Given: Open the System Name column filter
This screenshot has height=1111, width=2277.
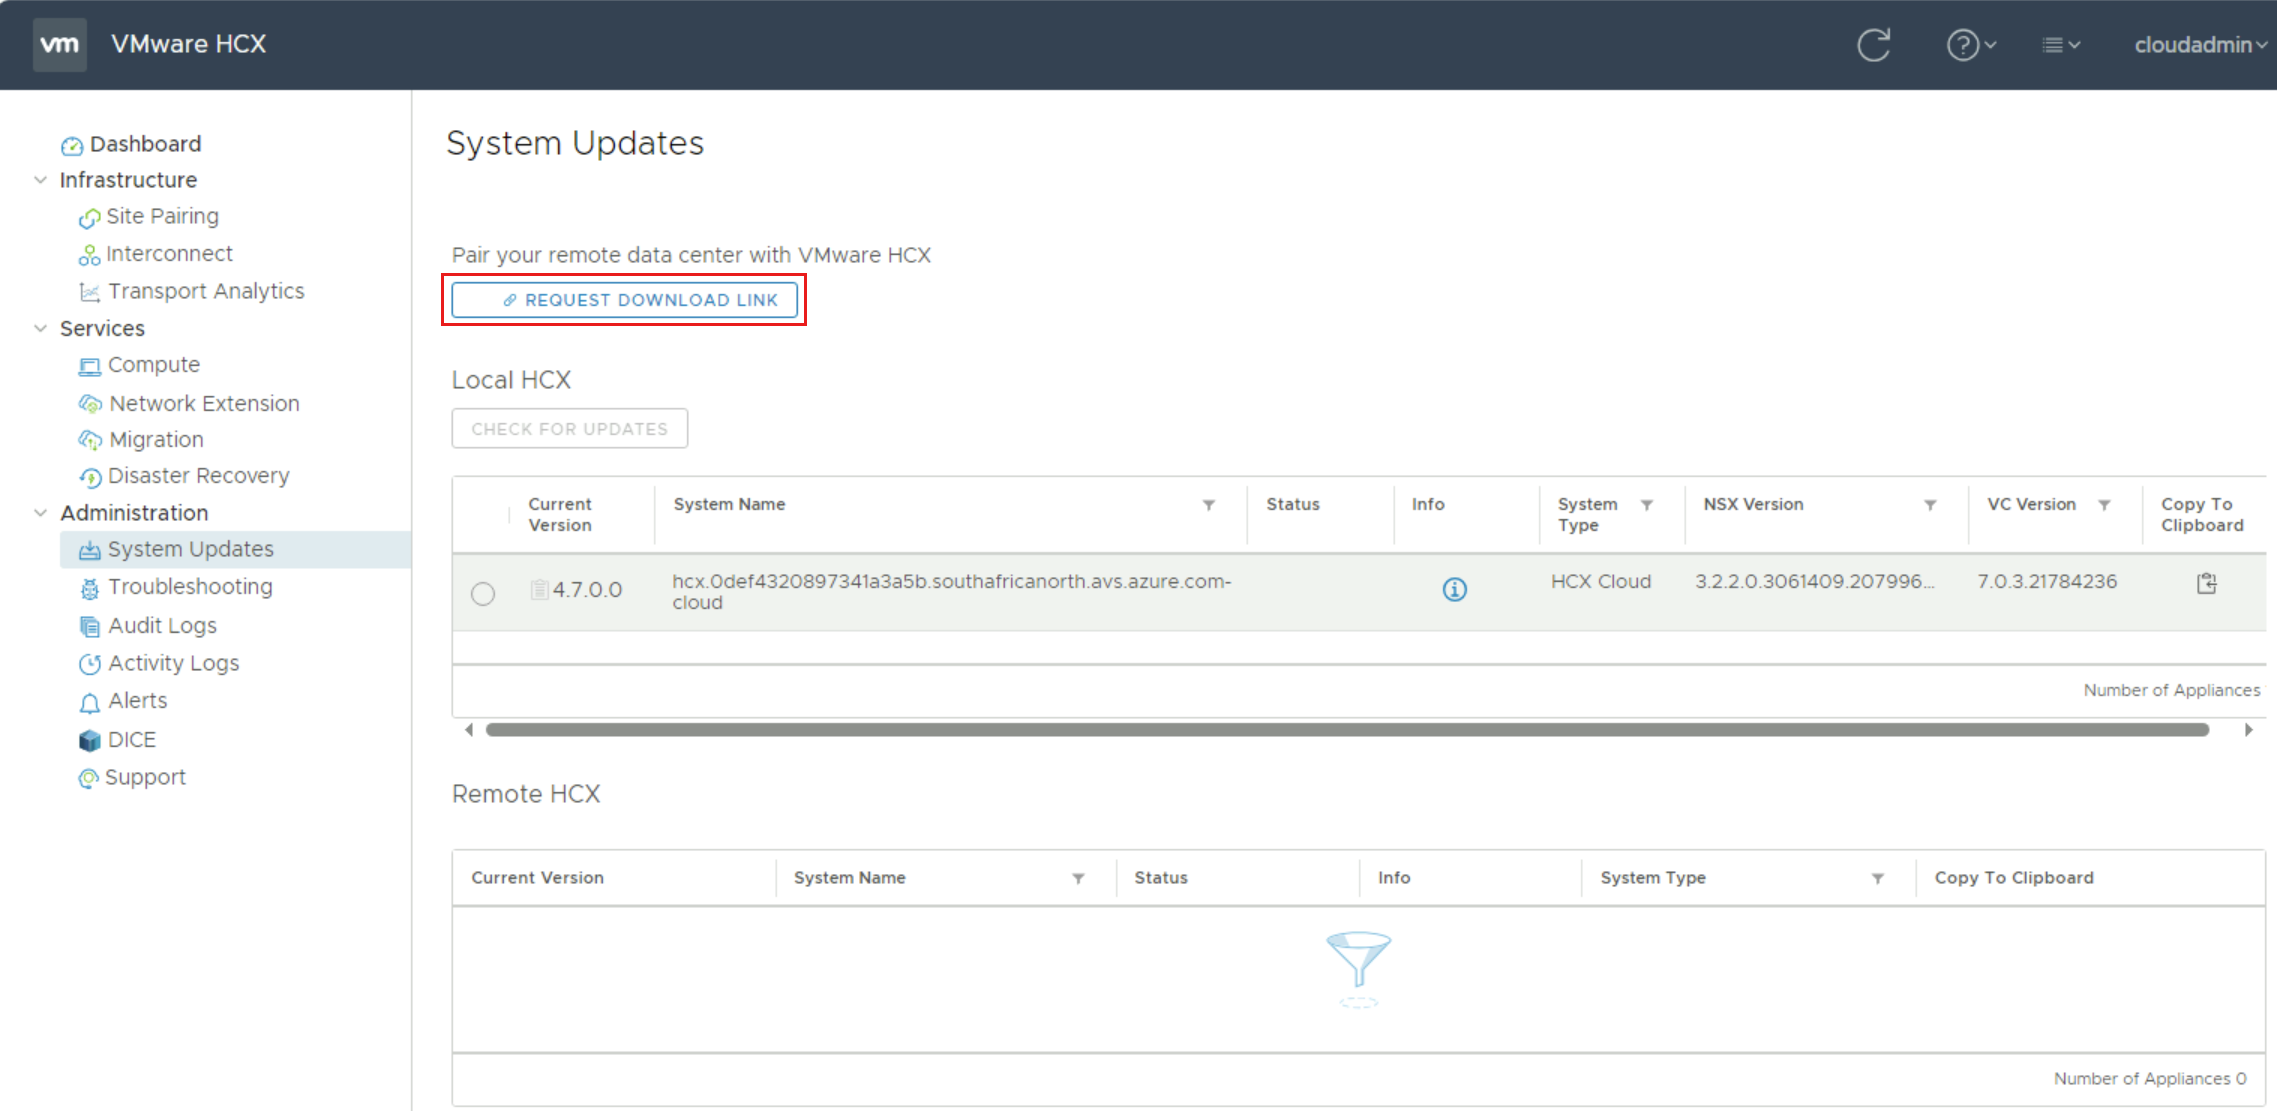Looking at the screenshot, I should point(1209,505).
